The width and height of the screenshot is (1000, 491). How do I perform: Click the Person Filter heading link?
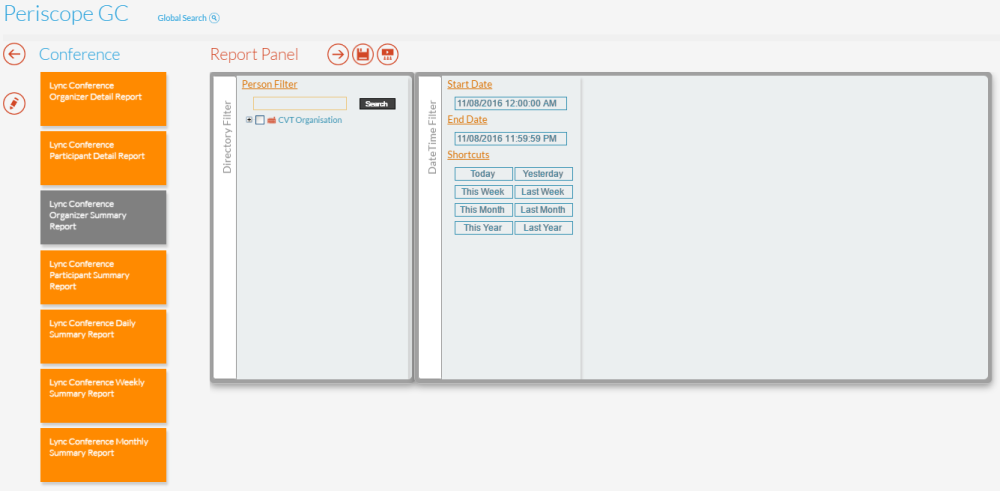269,84
